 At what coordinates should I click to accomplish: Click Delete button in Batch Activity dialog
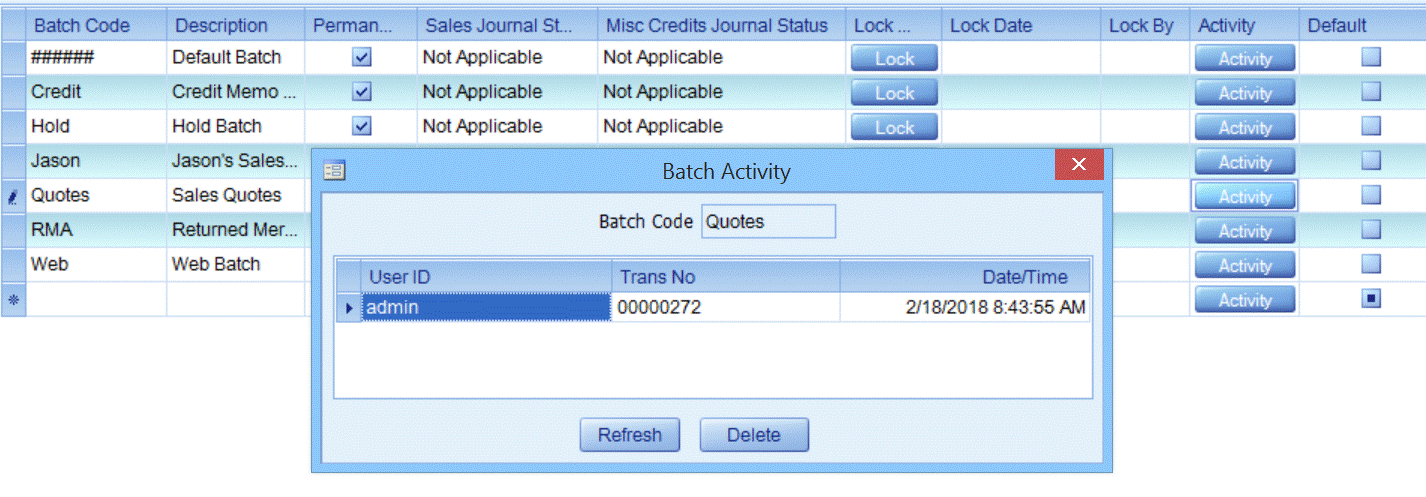coord(753,435)
